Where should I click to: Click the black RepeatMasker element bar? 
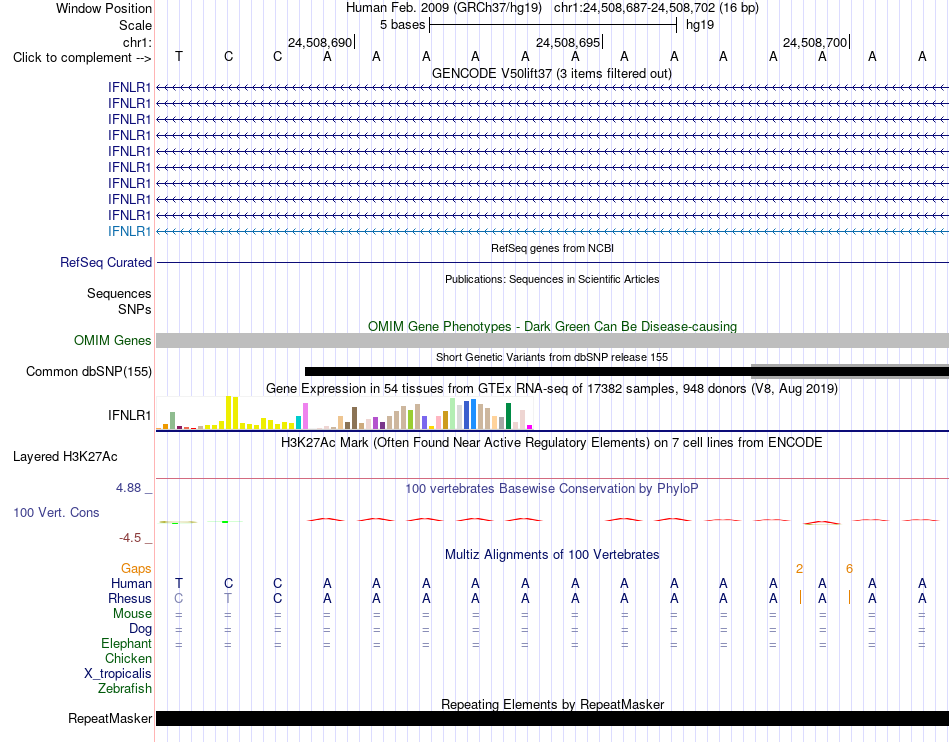click(553, 718)
